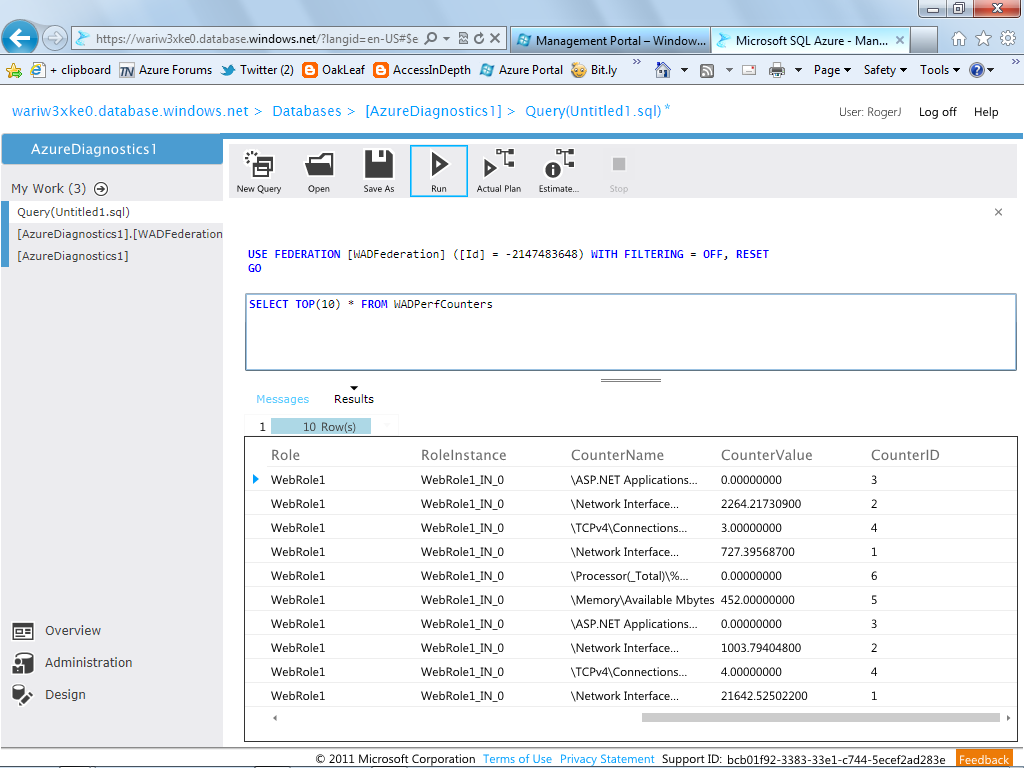Open the Terms of Use link

(517, 759)
